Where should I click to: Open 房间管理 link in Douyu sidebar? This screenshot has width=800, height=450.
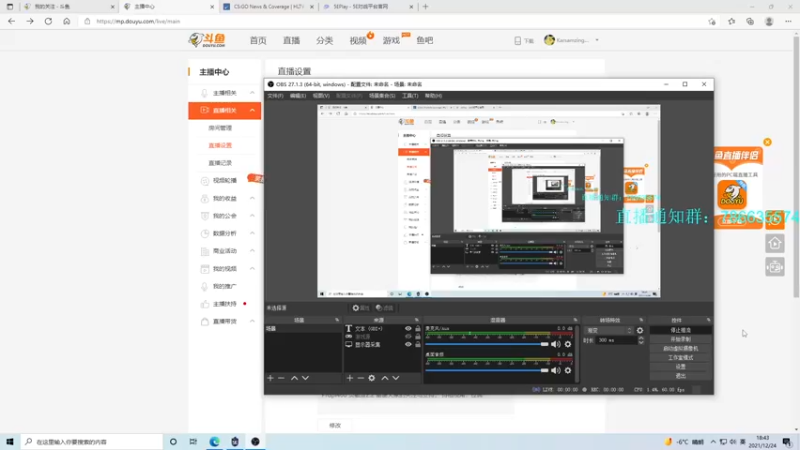pyautogui.click(x=220, y=128)
